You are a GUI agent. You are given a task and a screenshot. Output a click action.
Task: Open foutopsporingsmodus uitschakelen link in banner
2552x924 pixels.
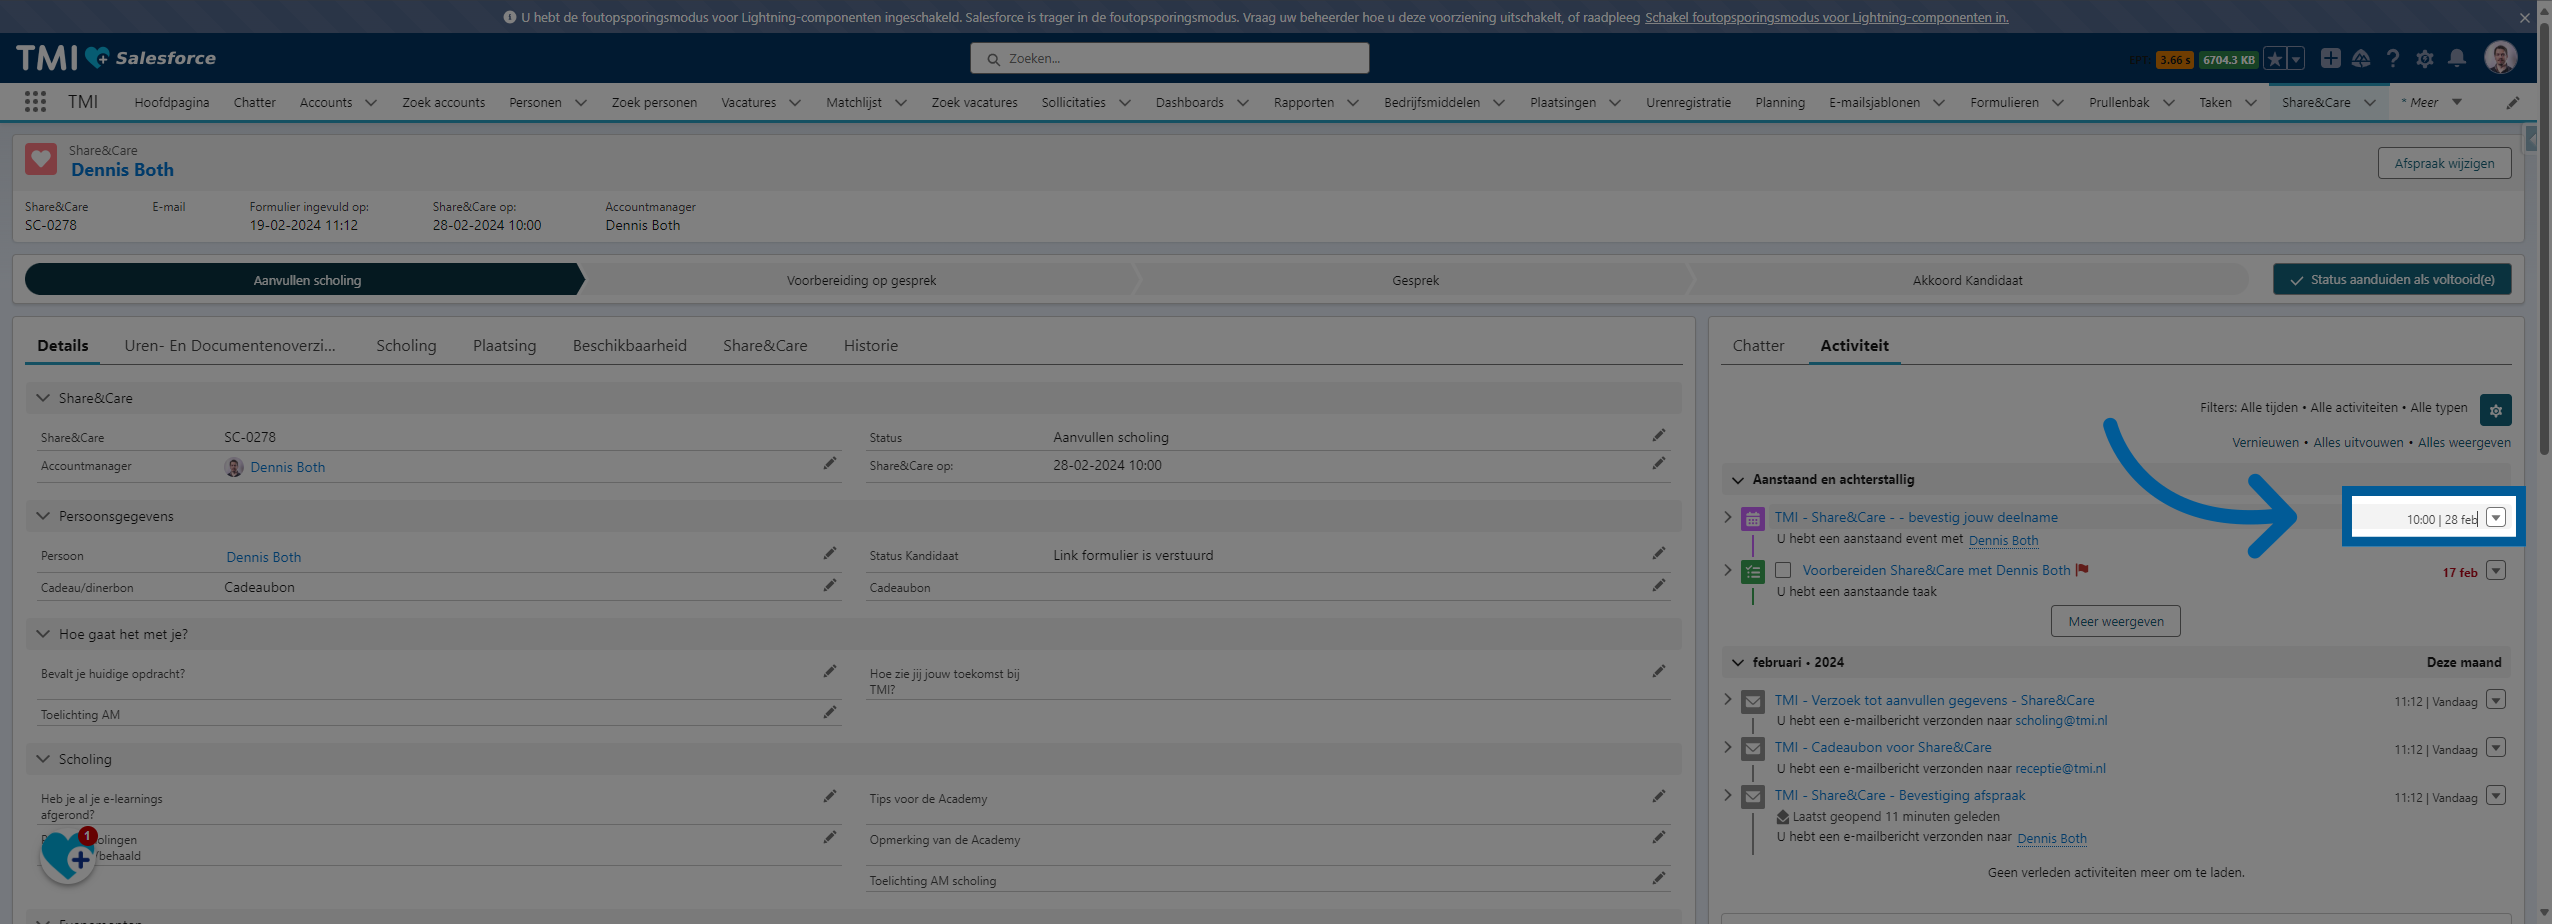pyautogui.click(x=1826, y=17)
